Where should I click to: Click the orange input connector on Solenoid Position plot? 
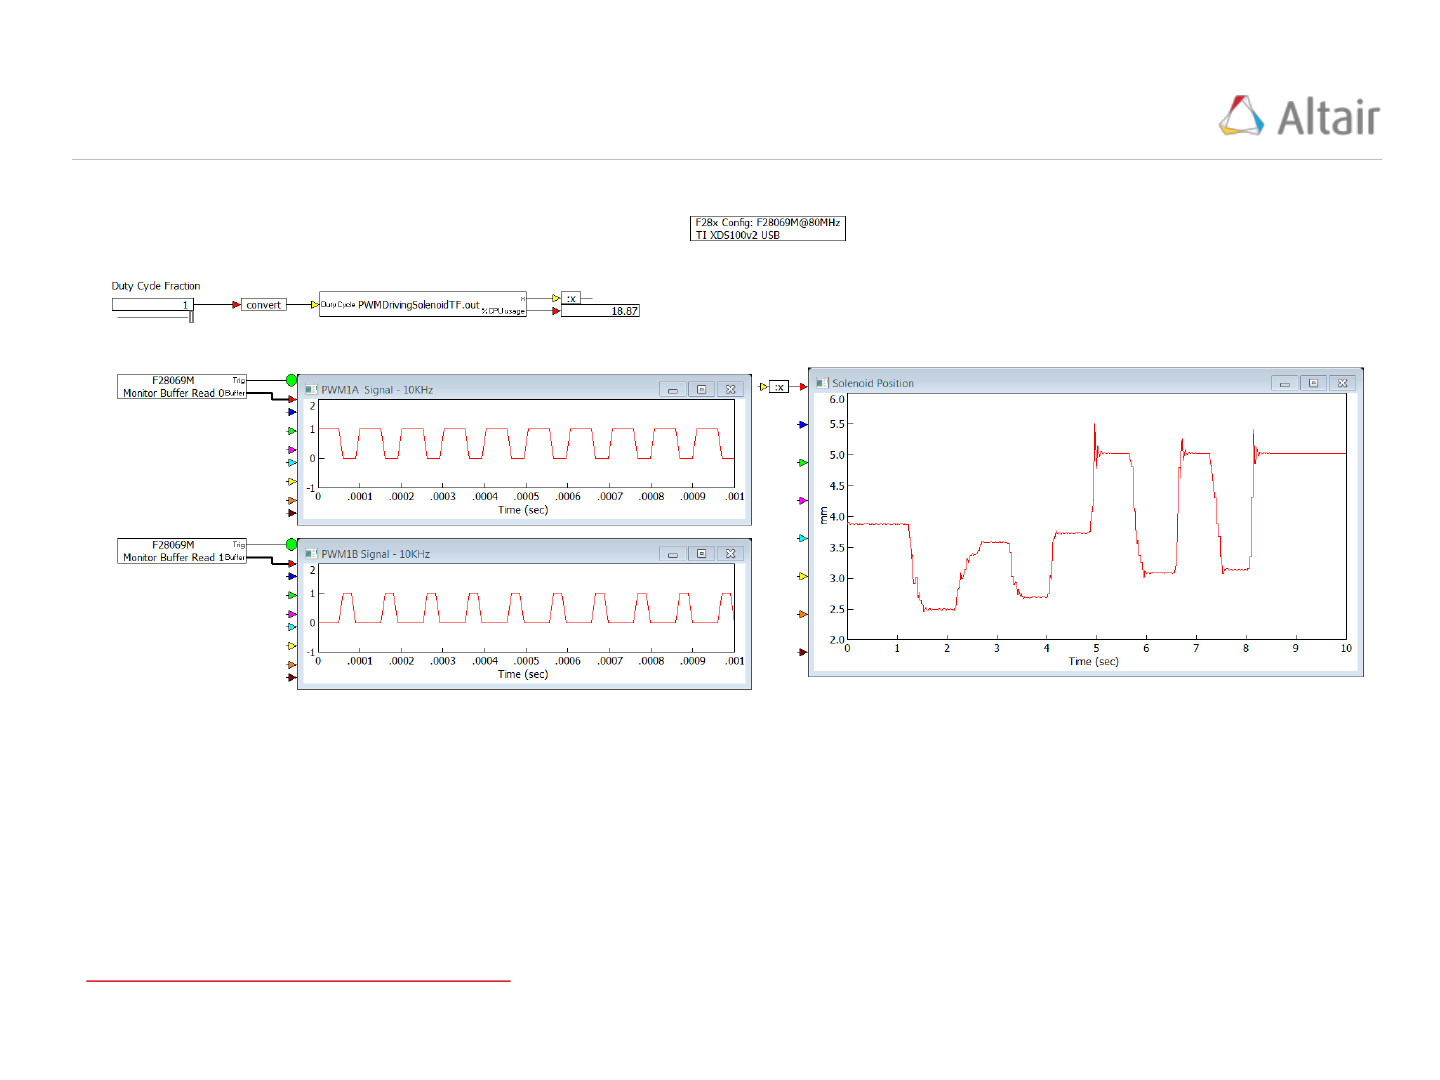coord(802,614)
